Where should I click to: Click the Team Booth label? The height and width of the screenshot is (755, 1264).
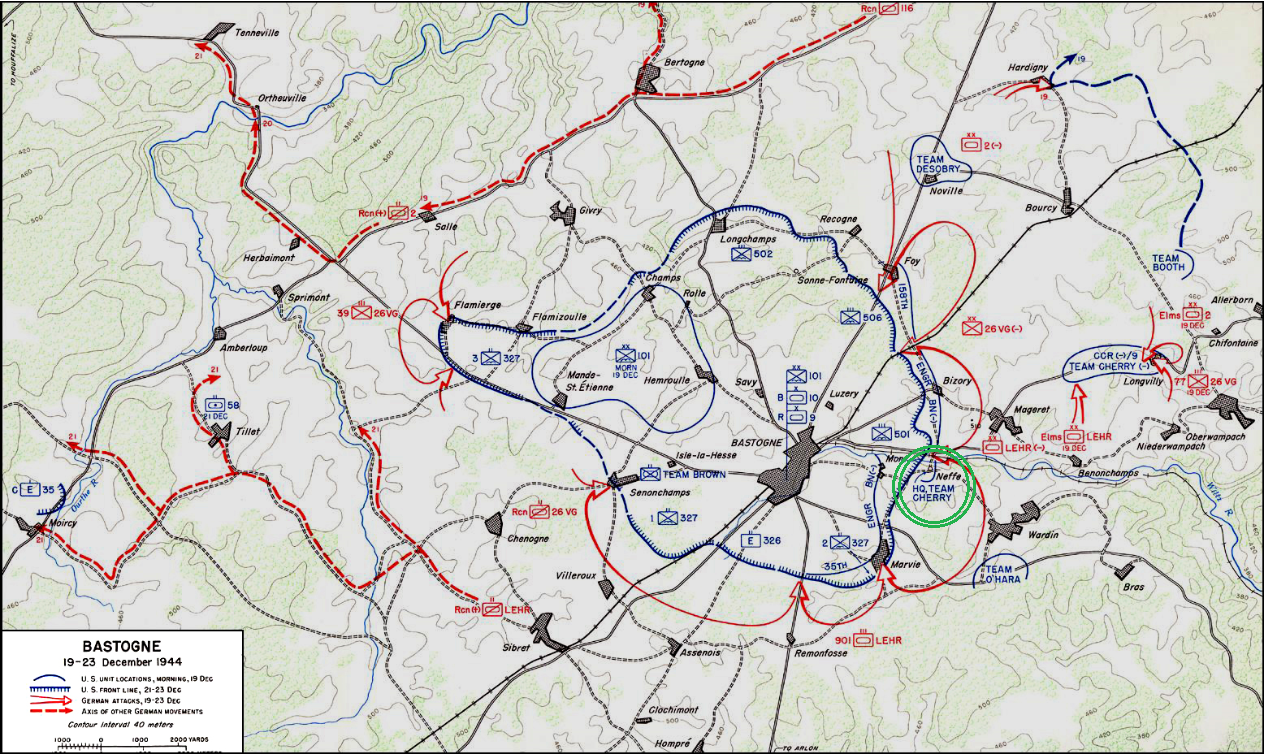(x=1168, y=261)
